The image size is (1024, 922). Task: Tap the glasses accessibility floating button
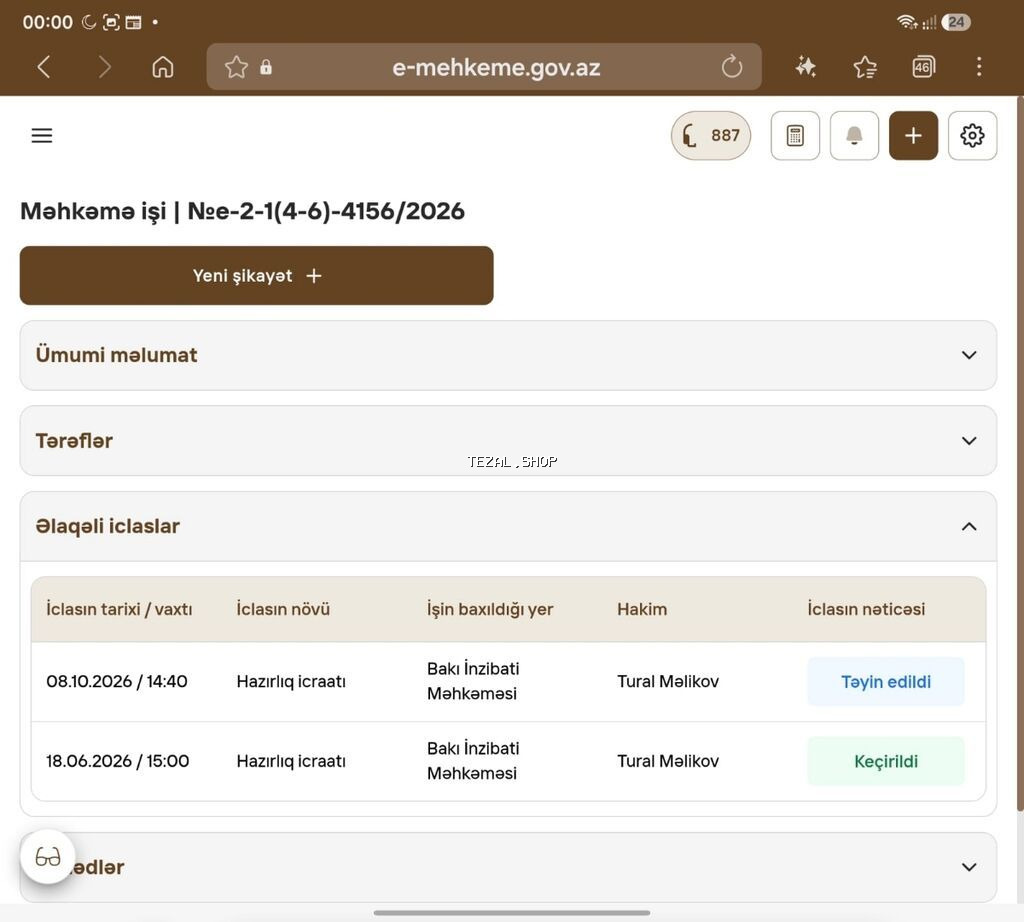pos(48,857)
